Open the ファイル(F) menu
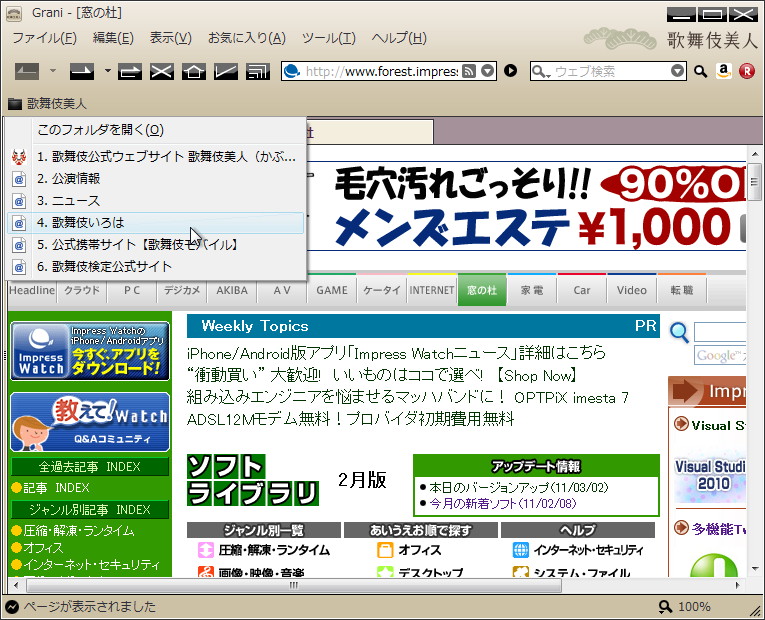The width and height of the screenshot is (765, 620). (44, 38)
